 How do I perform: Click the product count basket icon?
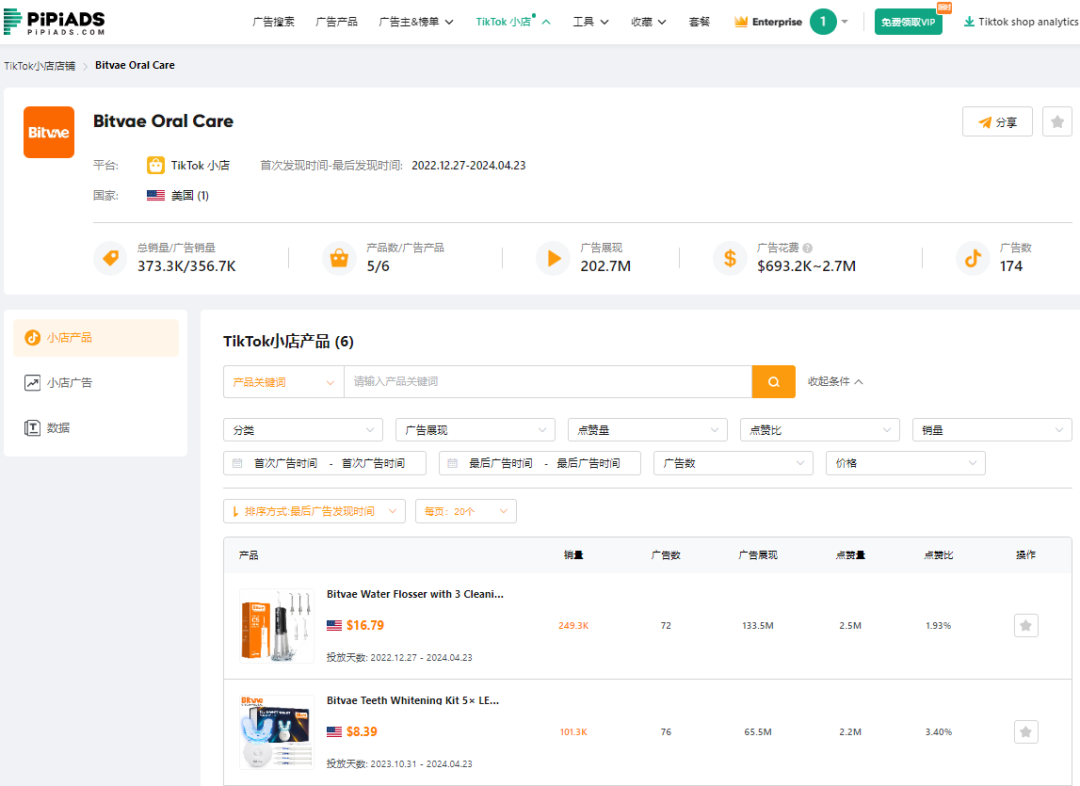(339, 258)
